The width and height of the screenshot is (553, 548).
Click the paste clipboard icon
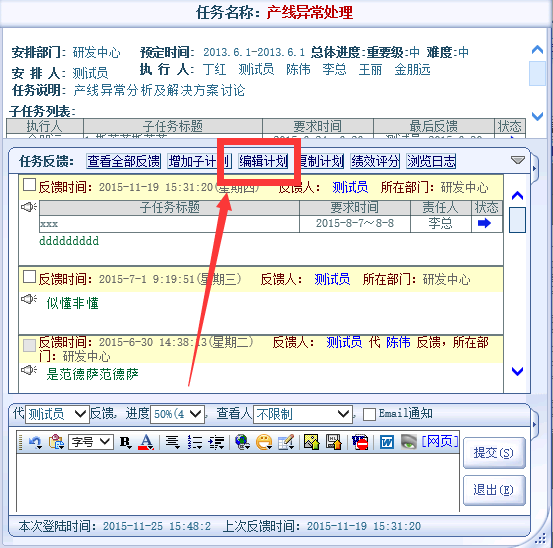pos(56,442)
